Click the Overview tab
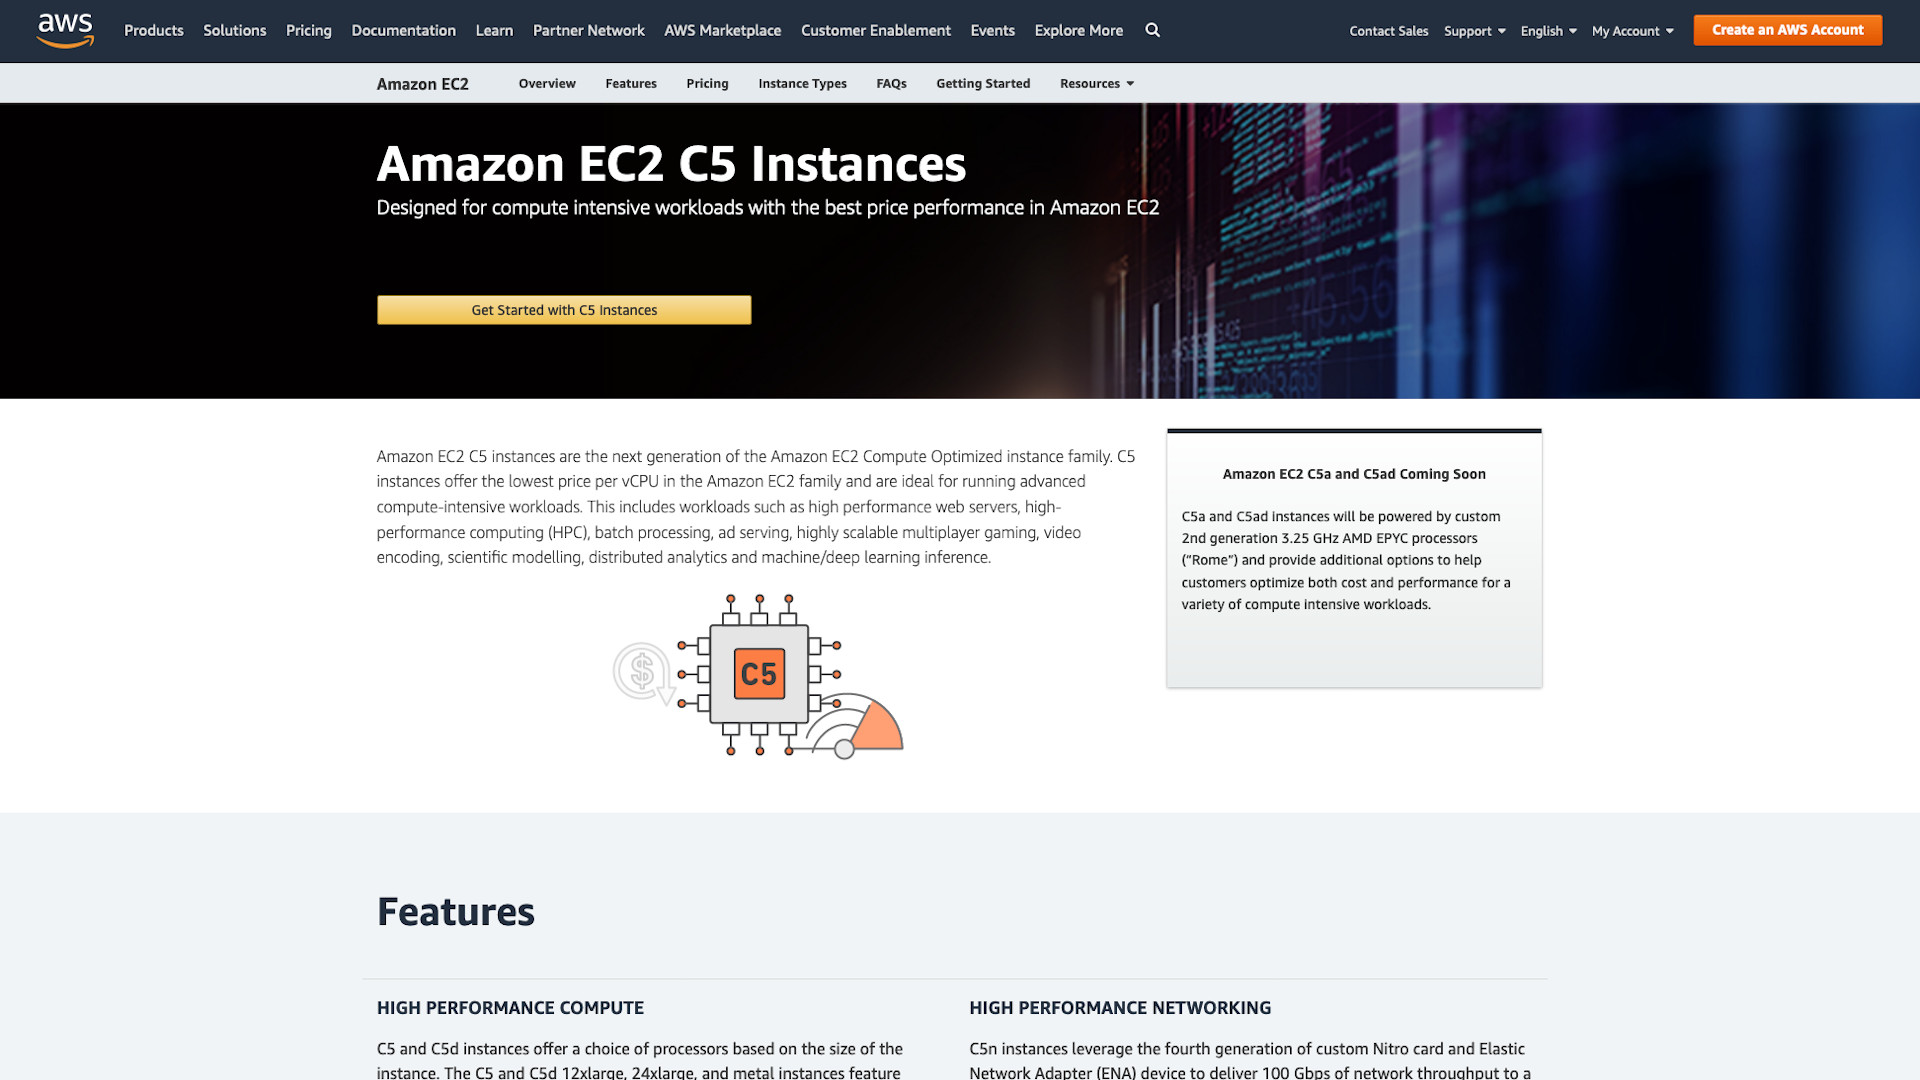Screen dimensions: 1920x1080 tap(546, 83)
